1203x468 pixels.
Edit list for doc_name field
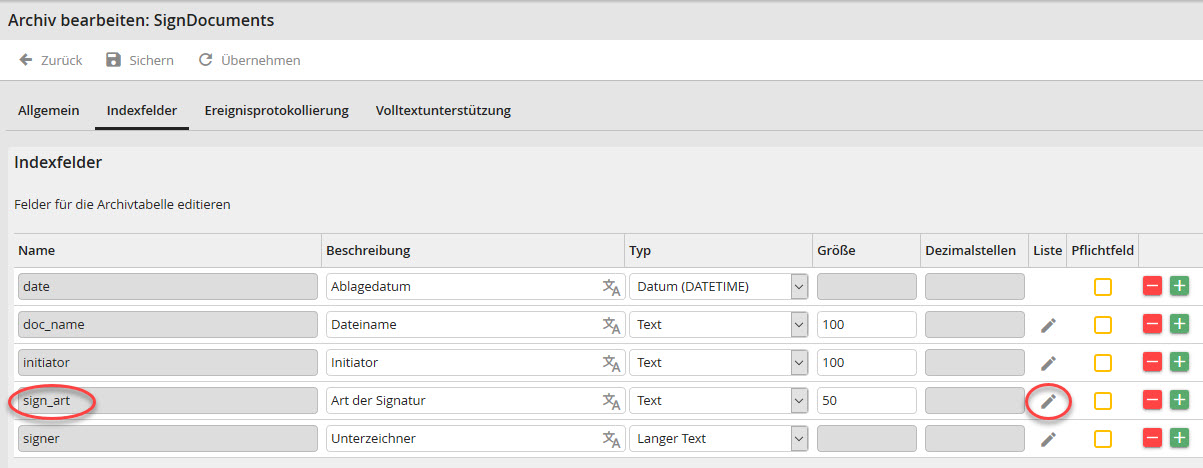(x=1048, y=325)
